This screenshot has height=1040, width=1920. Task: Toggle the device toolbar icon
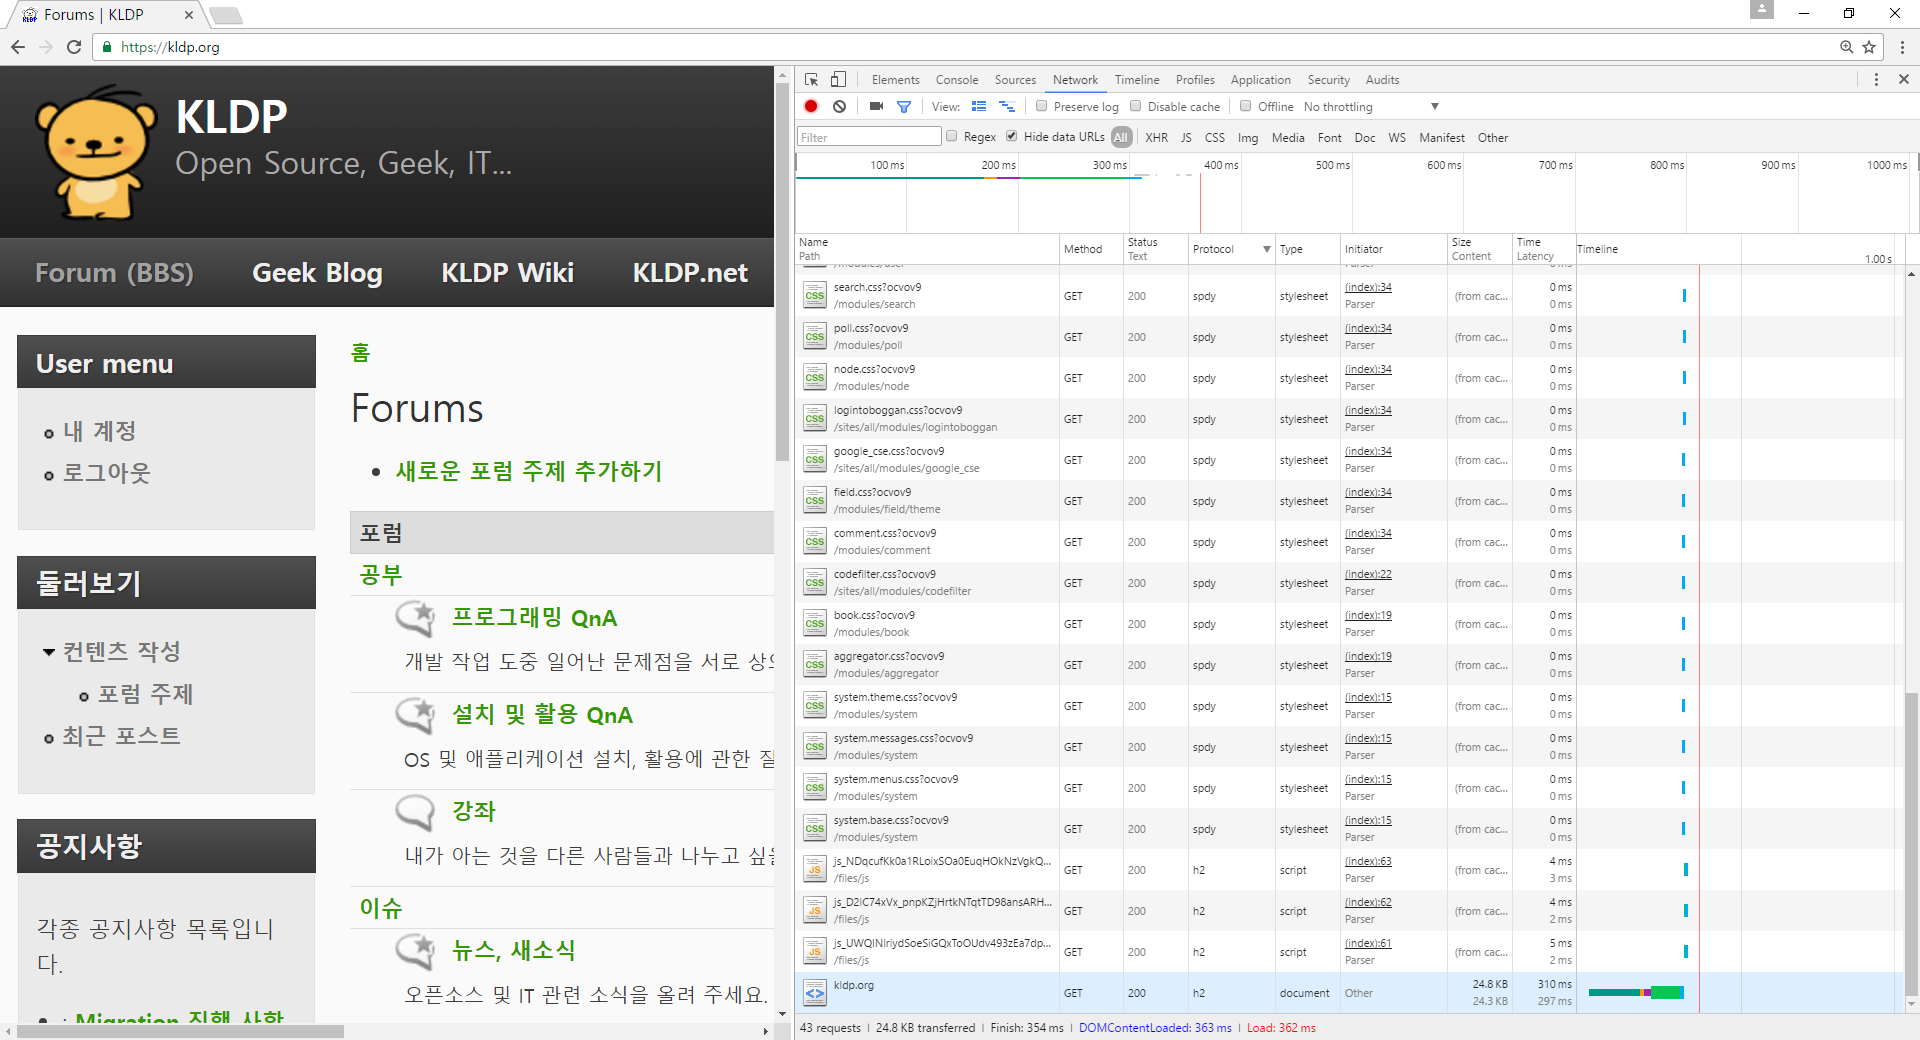(x=838, y=79)
